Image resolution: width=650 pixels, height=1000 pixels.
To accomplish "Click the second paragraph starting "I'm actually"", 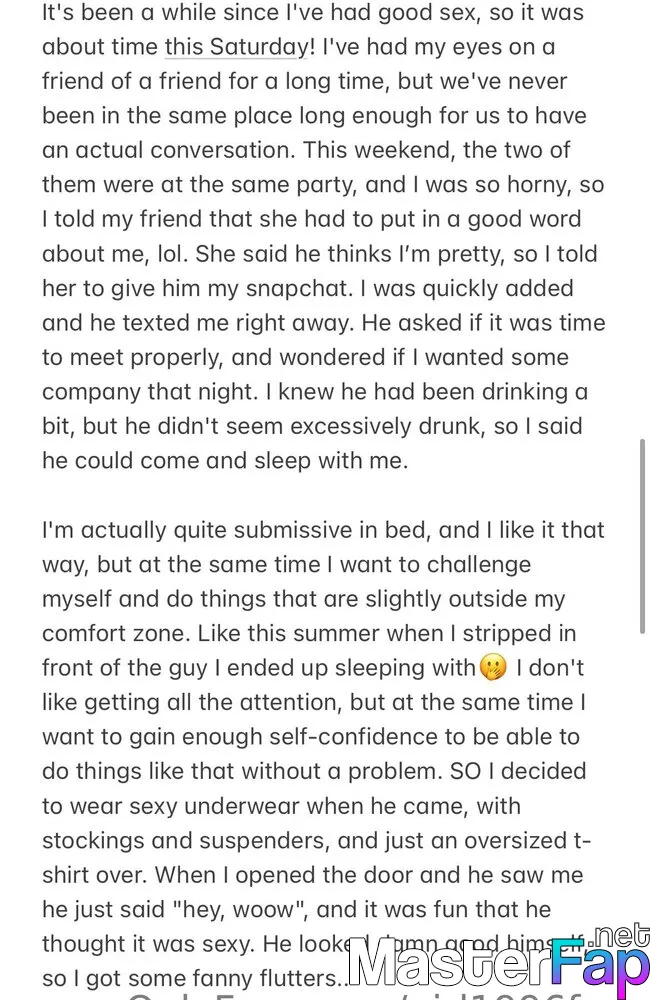I will (323, 754).
